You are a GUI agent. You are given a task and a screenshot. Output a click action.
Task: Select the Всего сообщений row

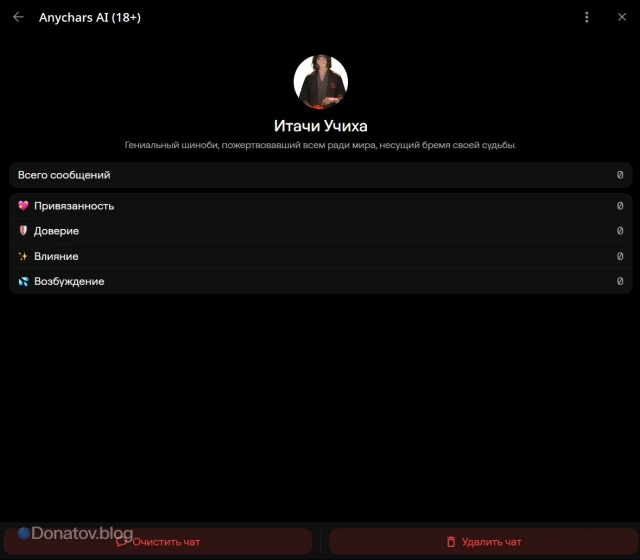(x=320, y=175)
